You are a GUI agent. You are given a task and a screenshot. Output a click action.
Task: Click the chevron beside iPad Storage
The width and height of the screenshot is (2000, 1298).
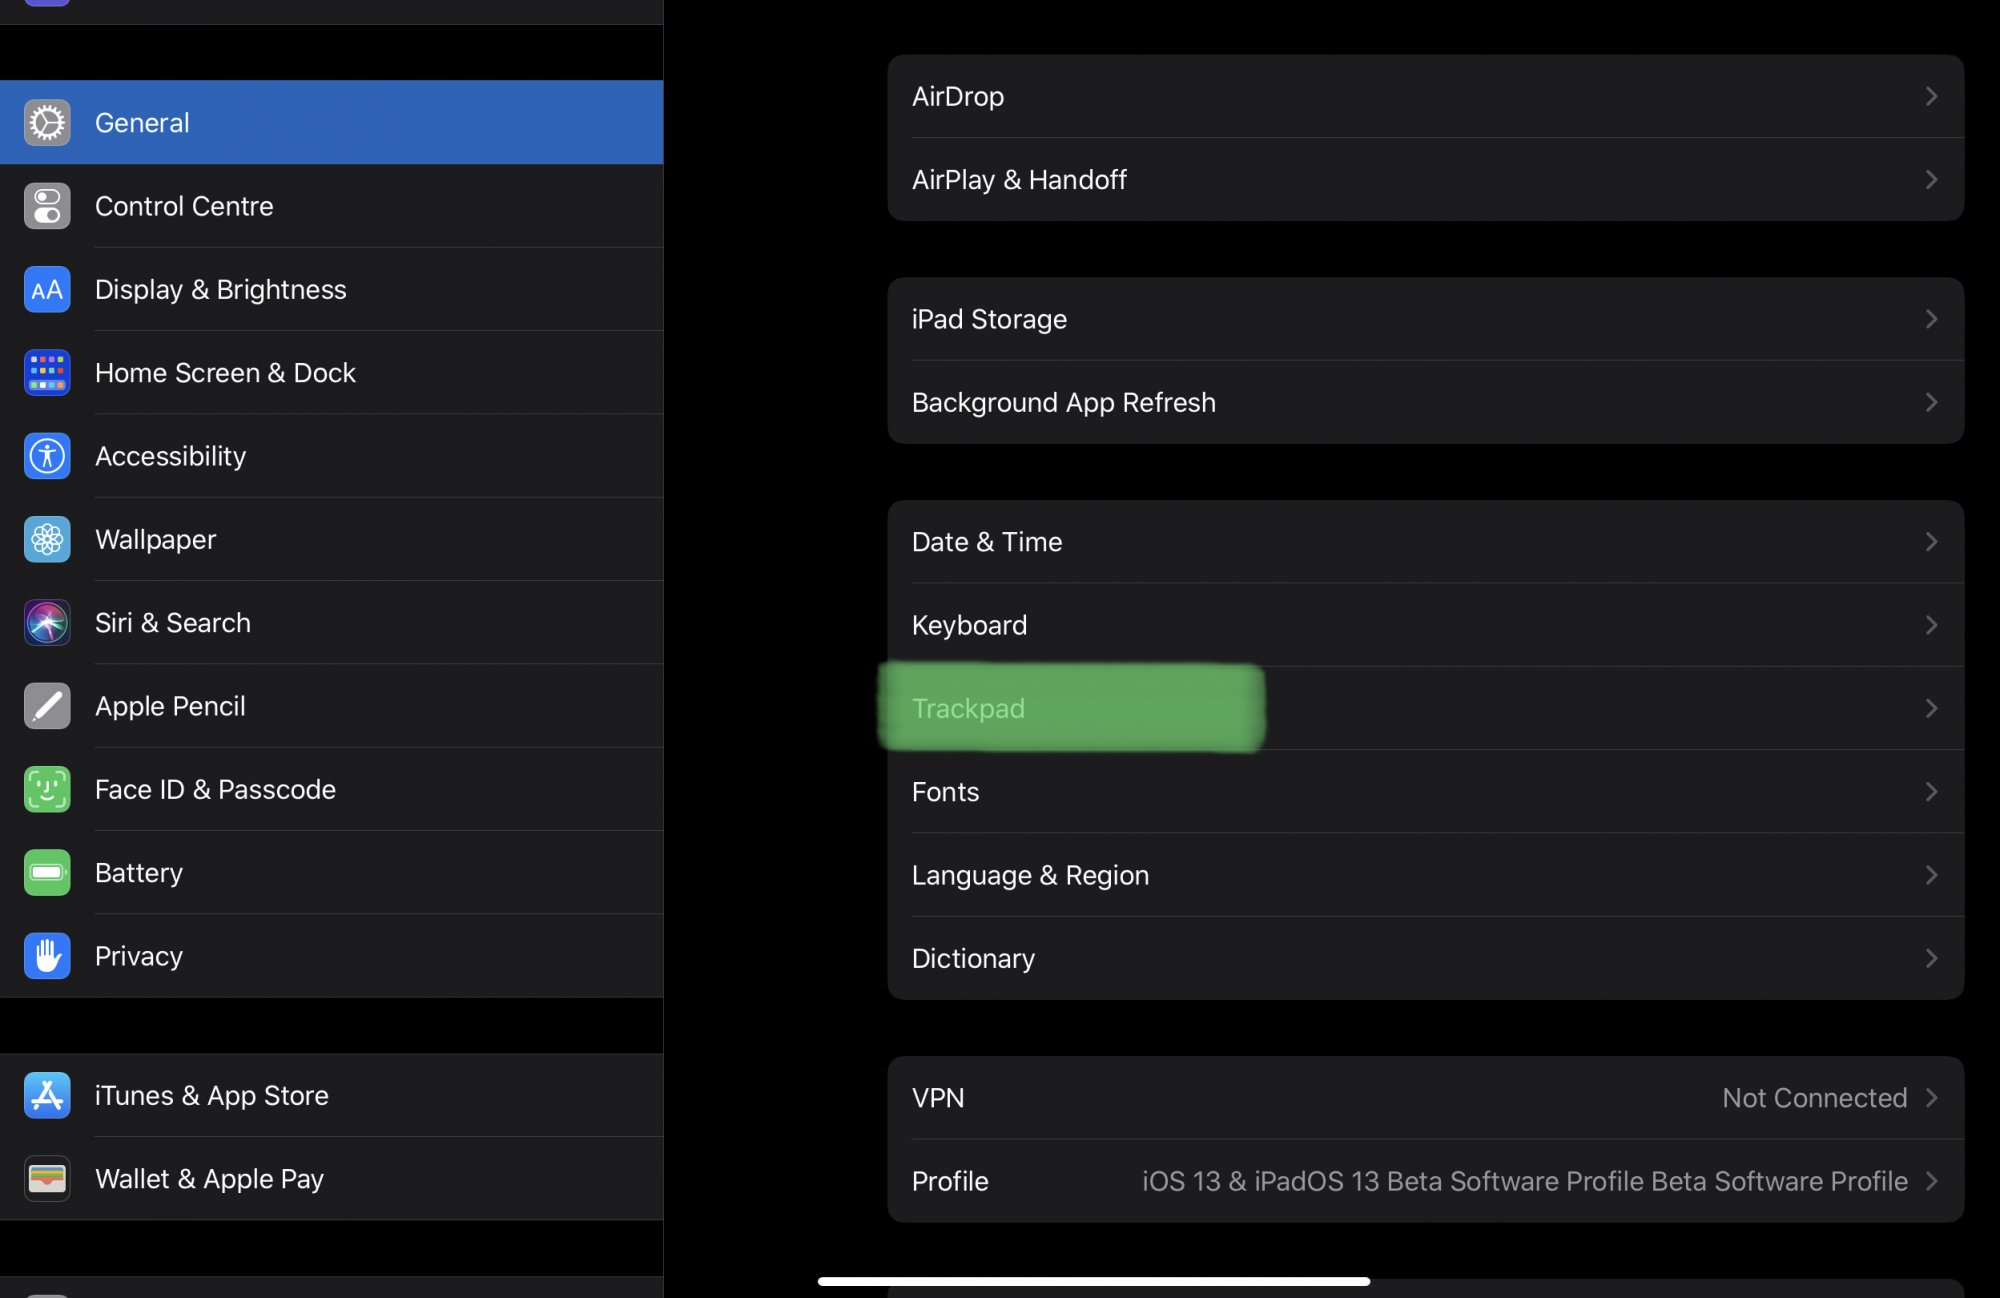click(x=1931, y=319)
